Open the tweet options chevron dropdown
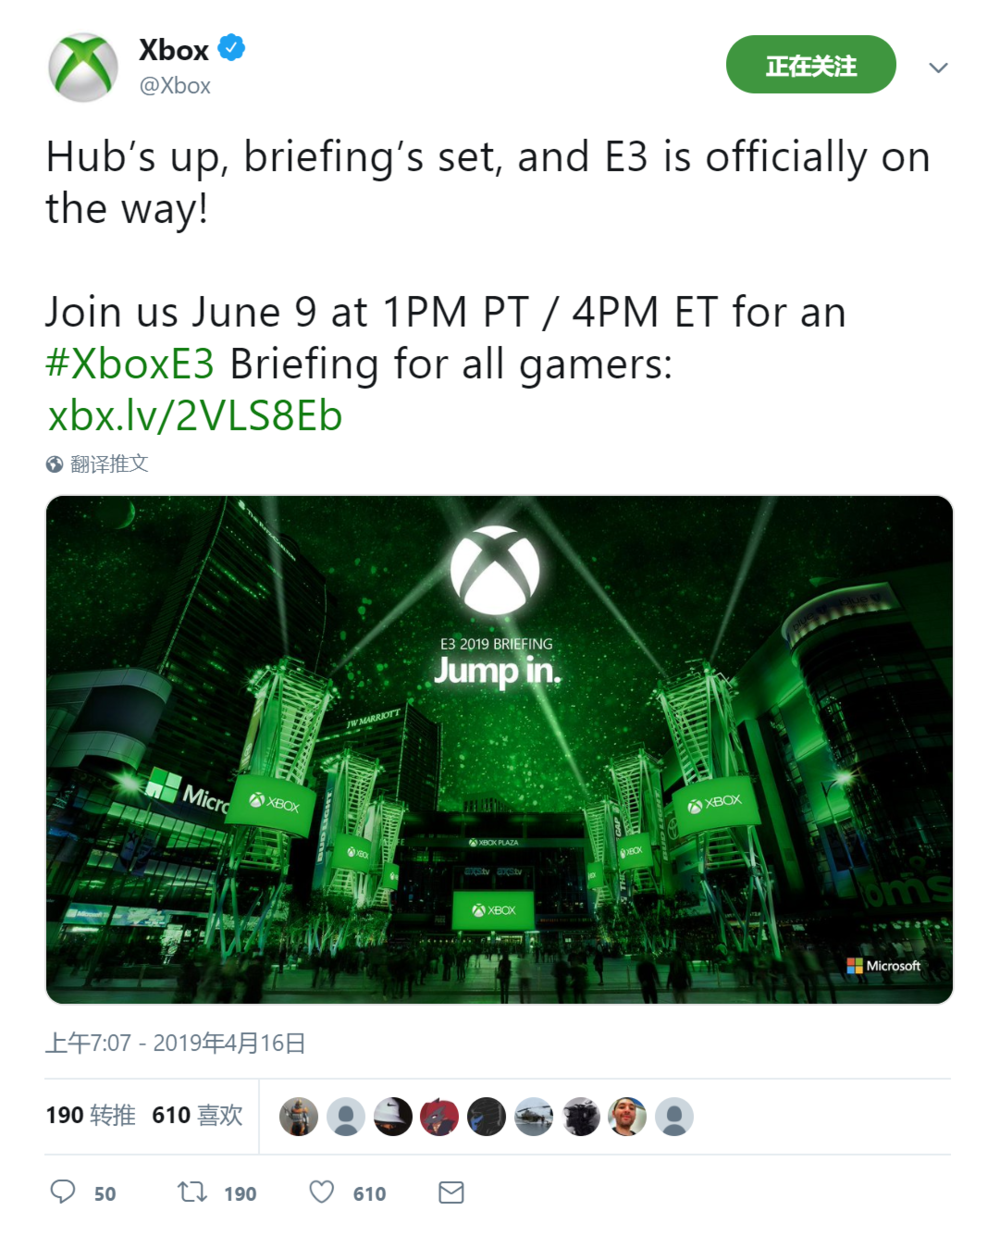 938,67
